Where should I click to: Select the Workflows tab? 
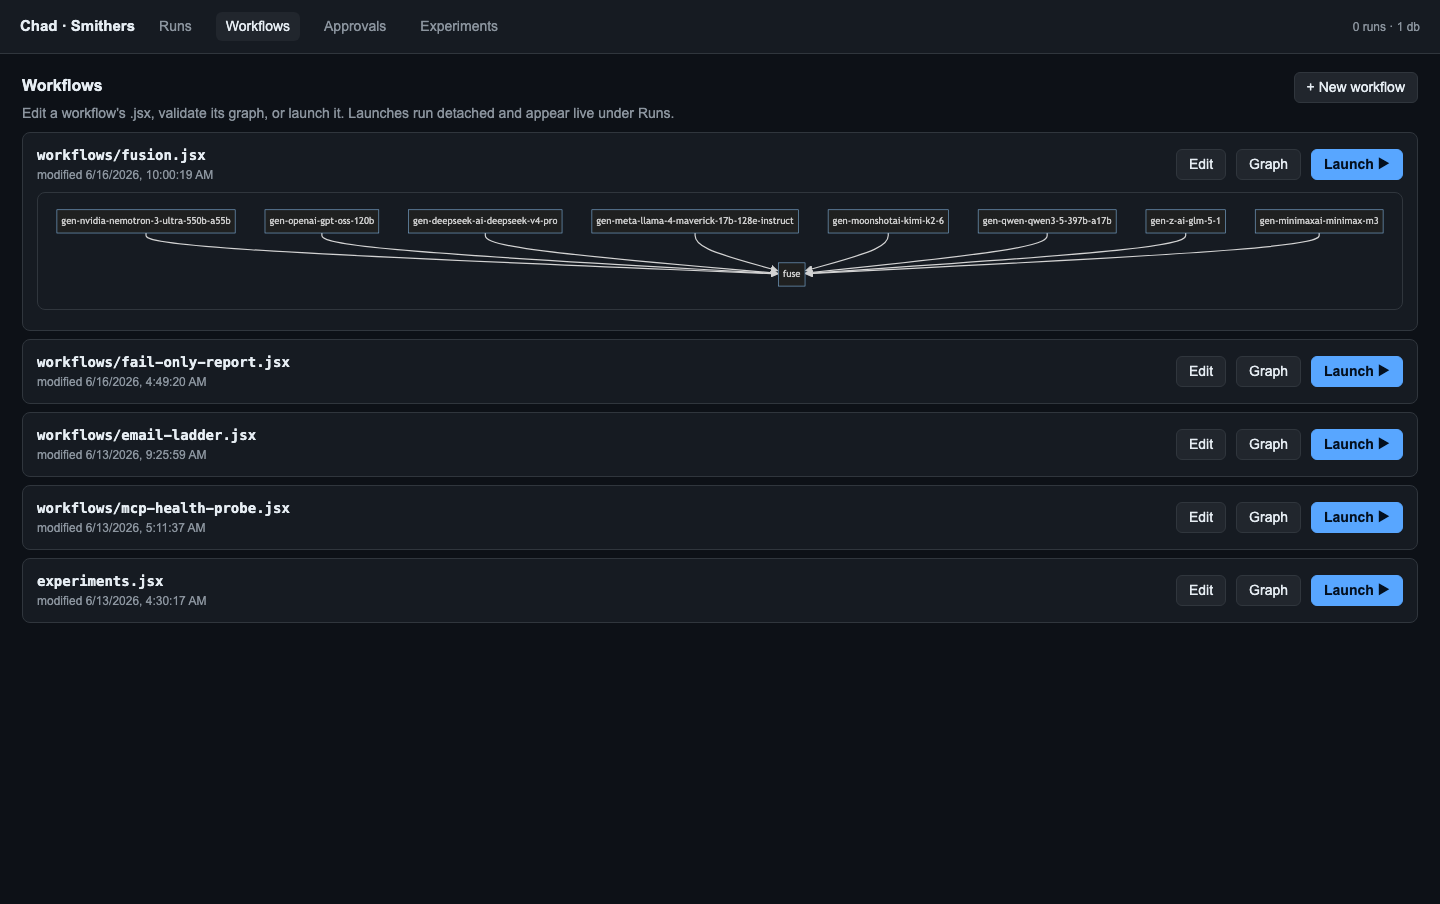tap(258, 26)
